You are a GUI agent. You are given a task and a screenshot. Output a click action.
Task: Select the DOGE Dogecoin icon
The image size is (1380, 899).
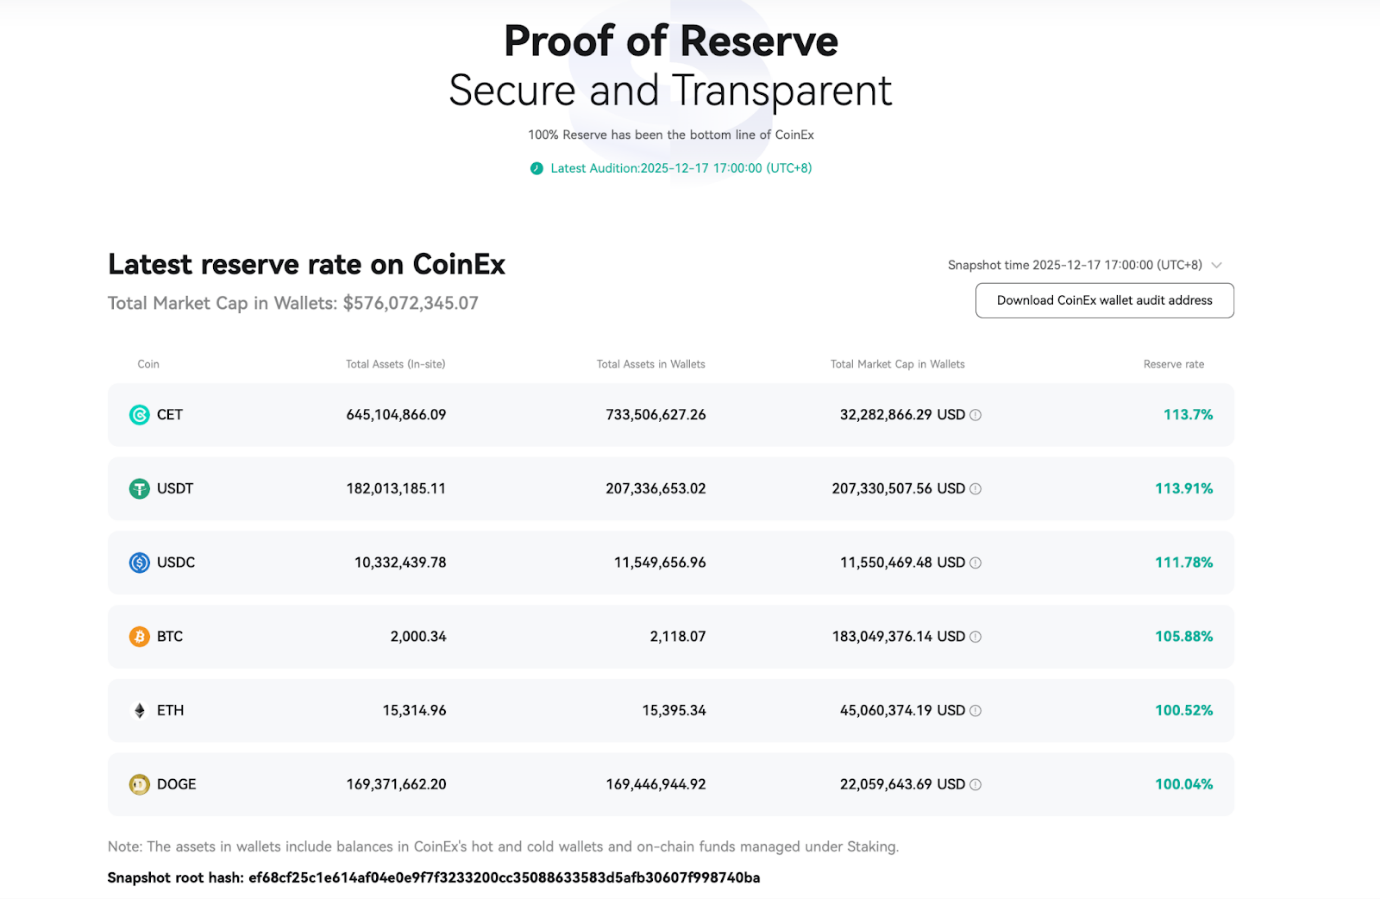[x=139, y=784]
